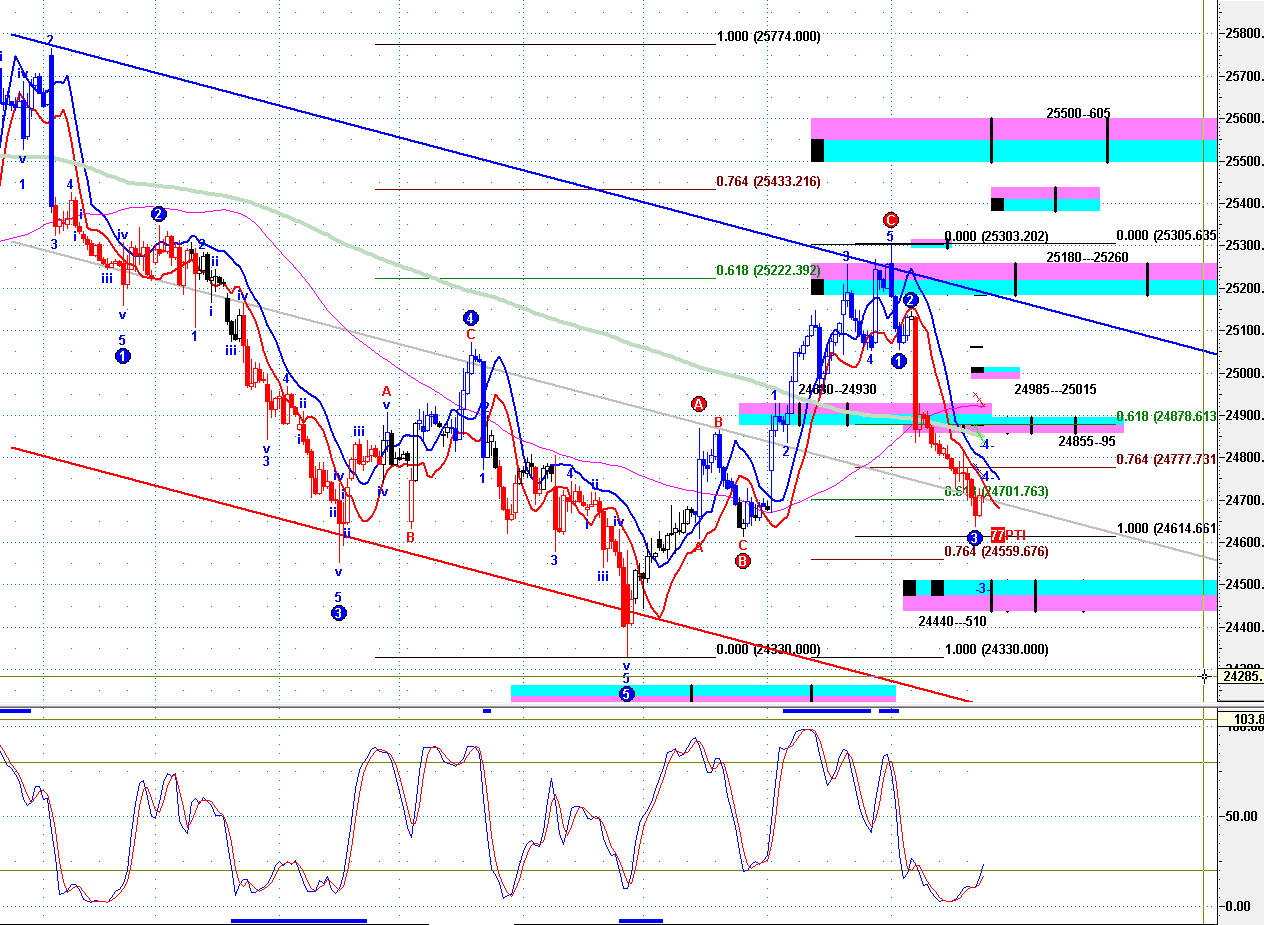Screen dimensions: 1264x925
Task: Click the 1.000 (24614.661) extension label
Action: [1166, 528]
